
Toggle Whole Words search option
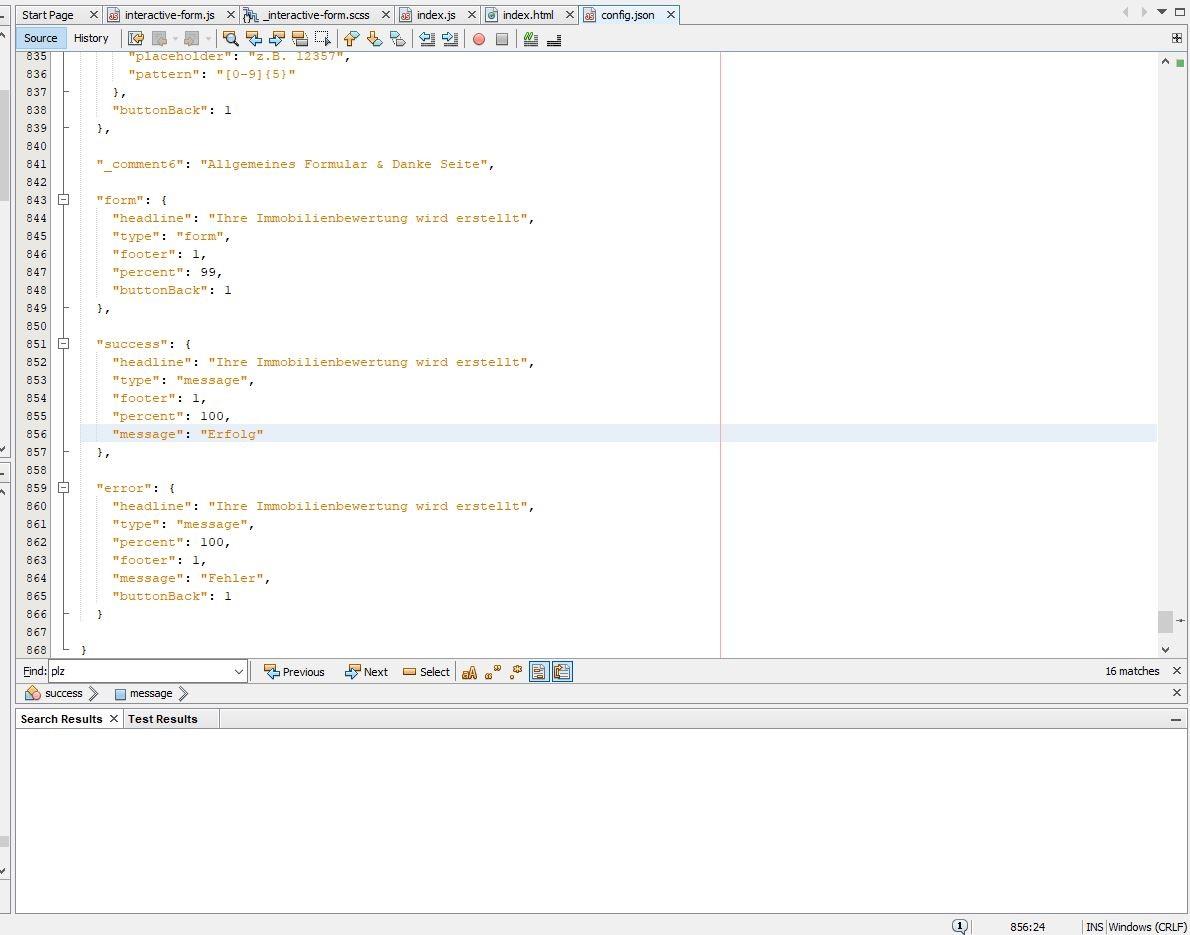click(x=492, y=672)
